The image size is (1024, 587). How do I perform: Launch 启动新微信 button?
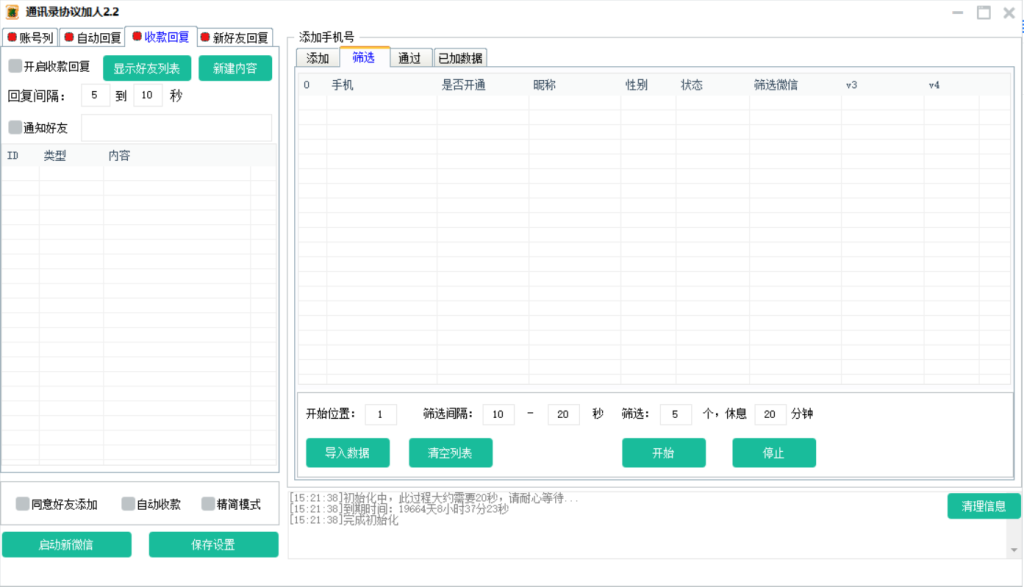tap(66, 545)
